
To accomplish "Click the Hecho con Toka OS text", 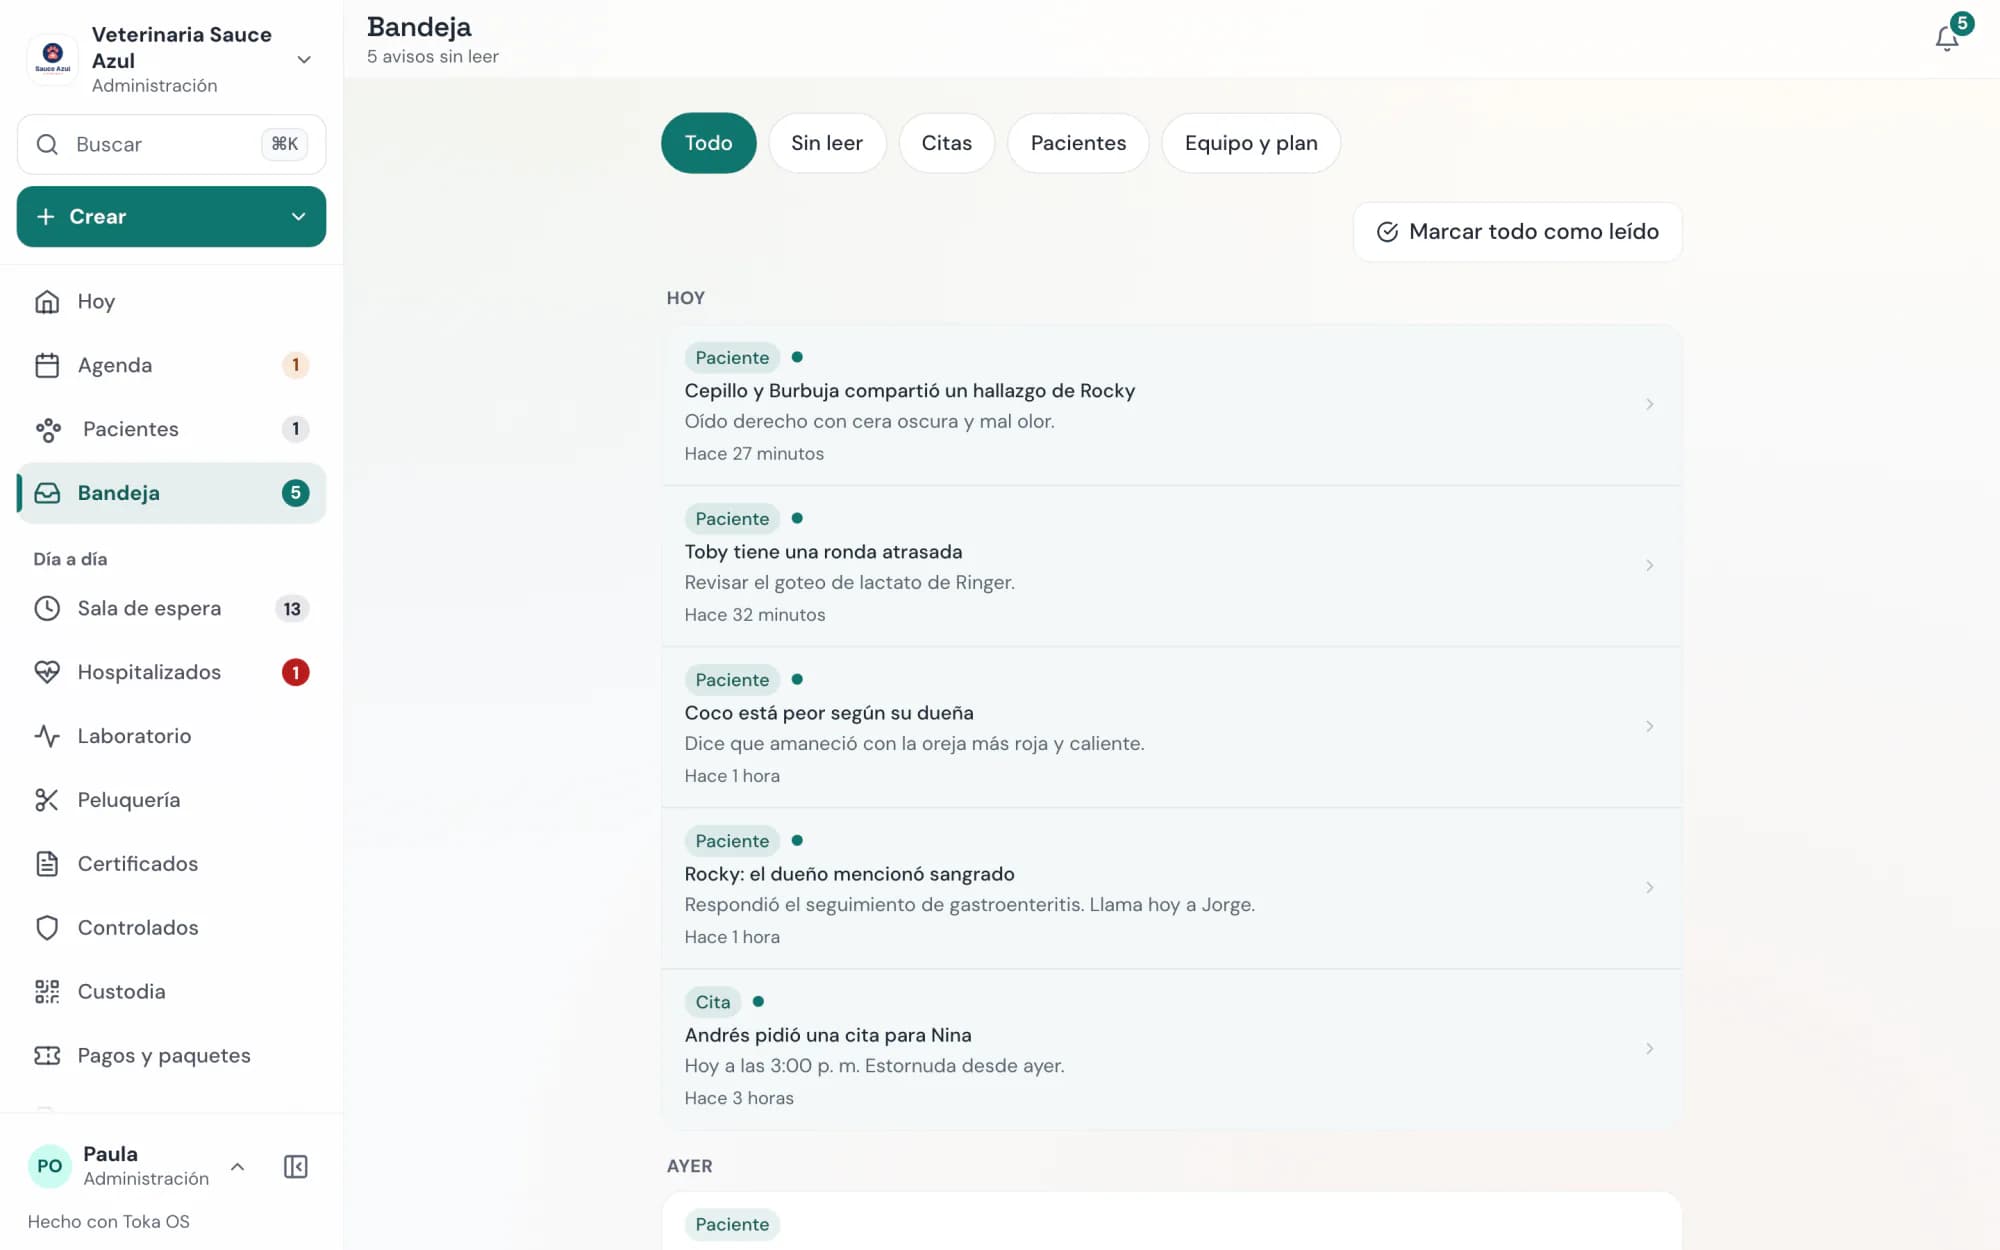I will click(108, 1222).
